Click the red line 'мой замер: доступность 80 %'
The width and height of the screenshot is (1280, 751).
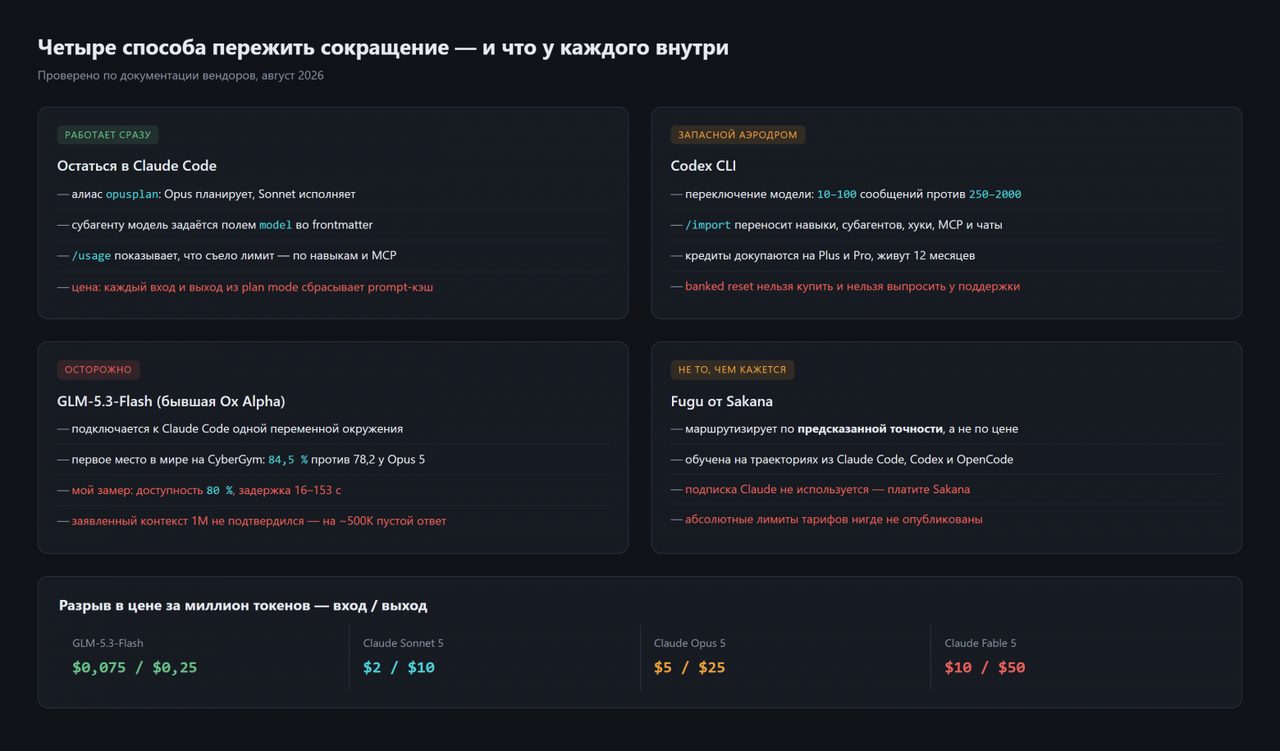pos(199,490)
